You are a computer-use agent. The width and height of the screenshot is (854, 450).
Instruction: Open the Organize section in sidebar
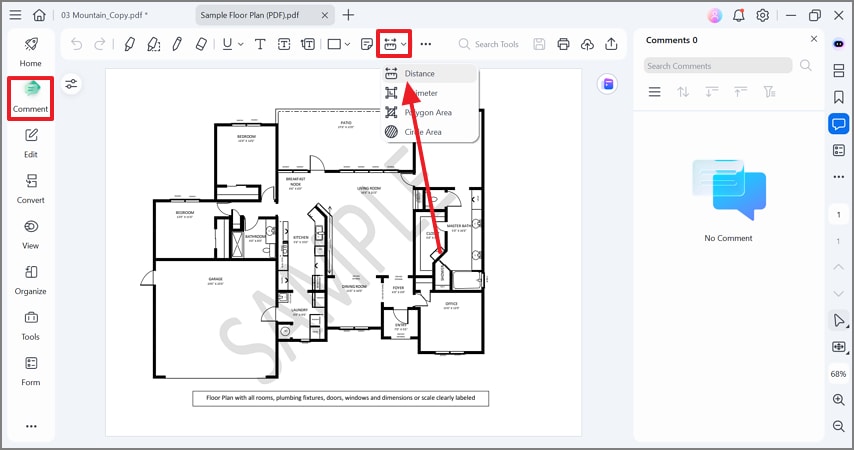click(x=30, y=281)
